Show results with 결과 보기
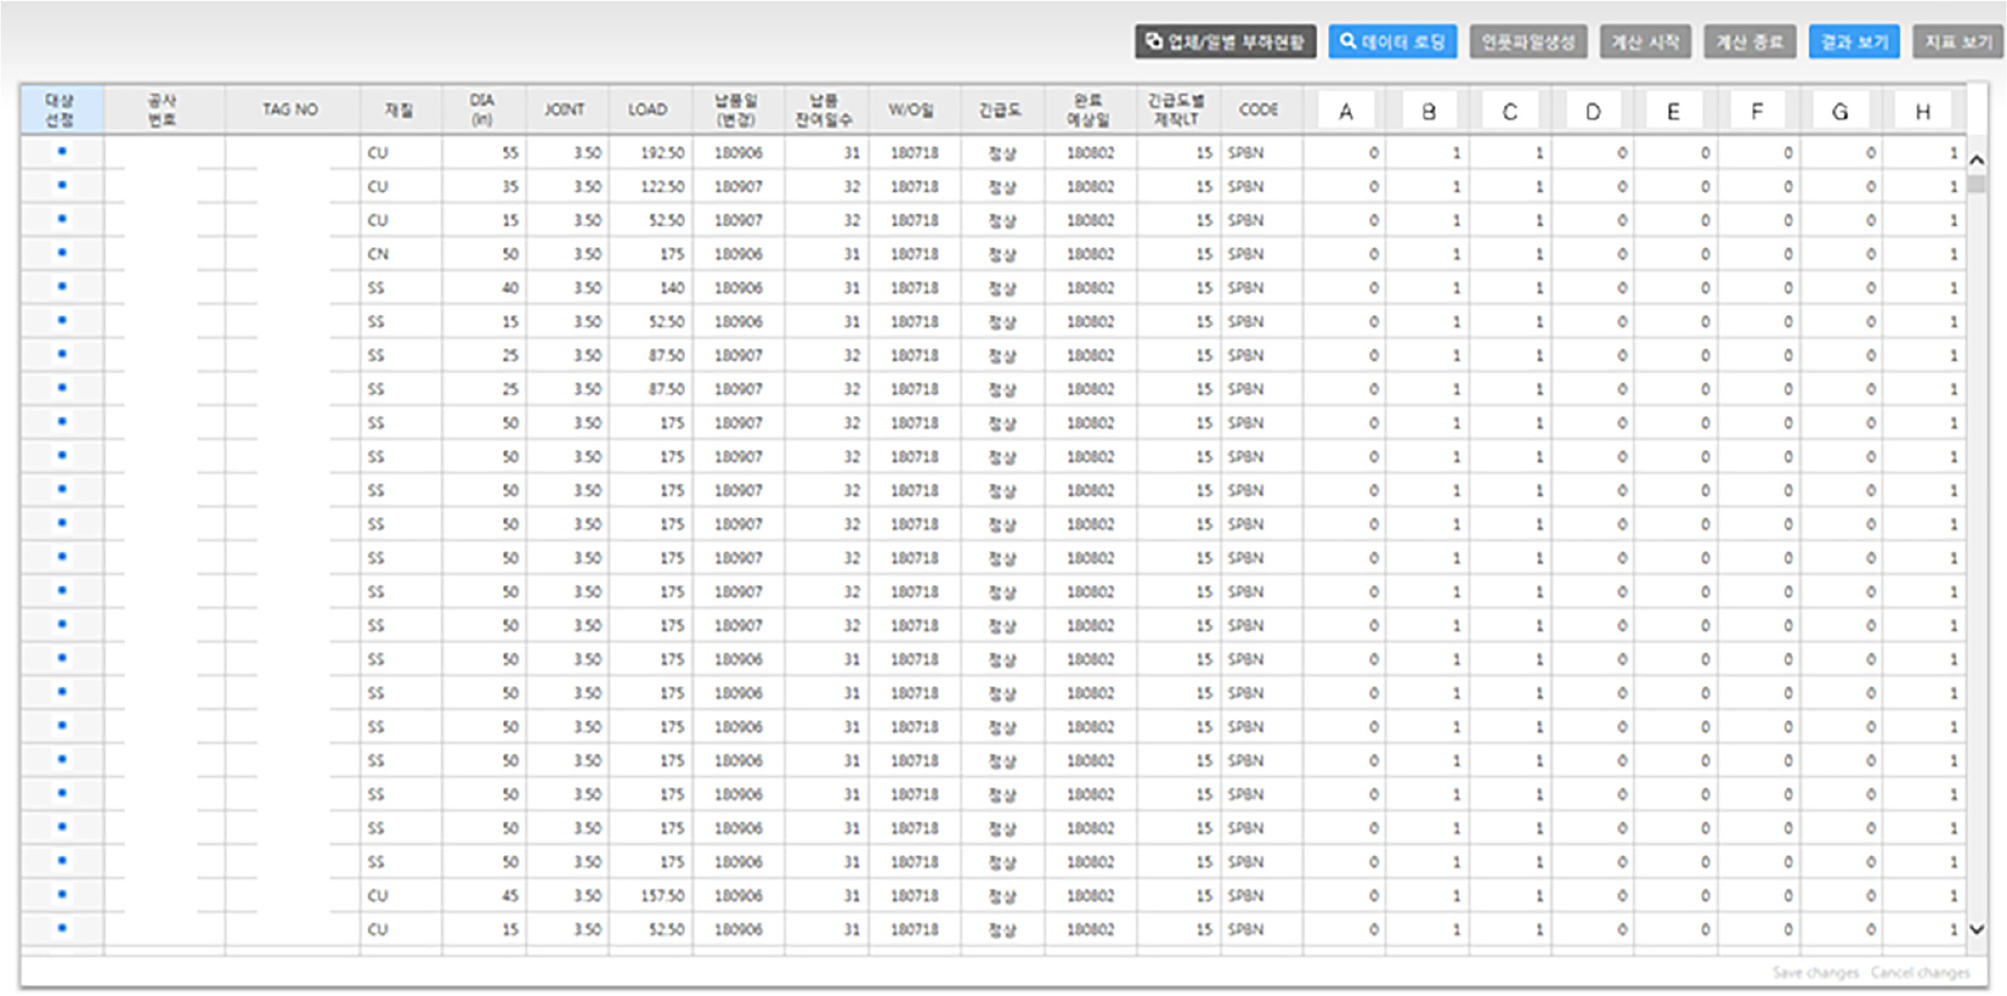The height and width of the screenshot is (996, 2007). 1854,42
